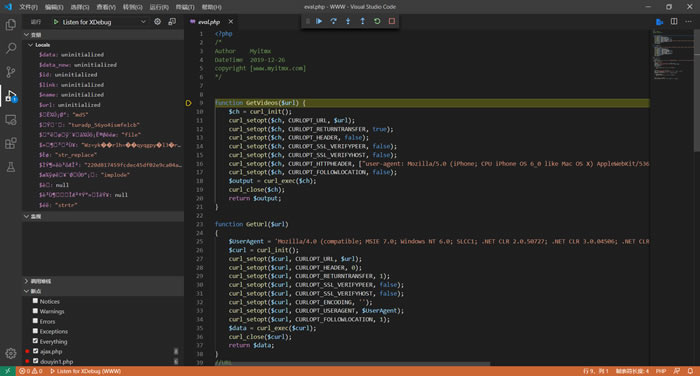This screenshot has width=700, height=376.
Task: Open the Search view in activity bar
Action: 11,48
